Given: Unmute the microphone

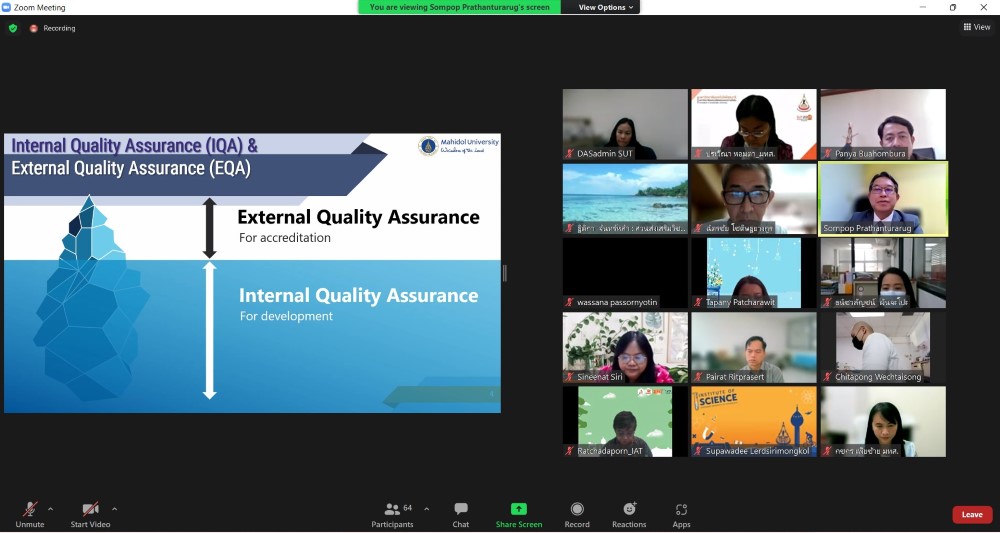Looking at the screenshot, I should click(30, 513).
